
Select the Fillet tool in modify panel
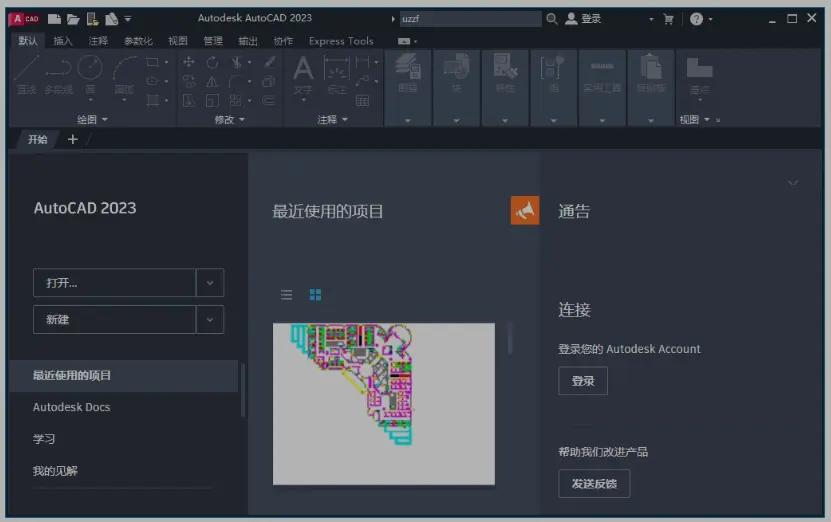point(235,81)
